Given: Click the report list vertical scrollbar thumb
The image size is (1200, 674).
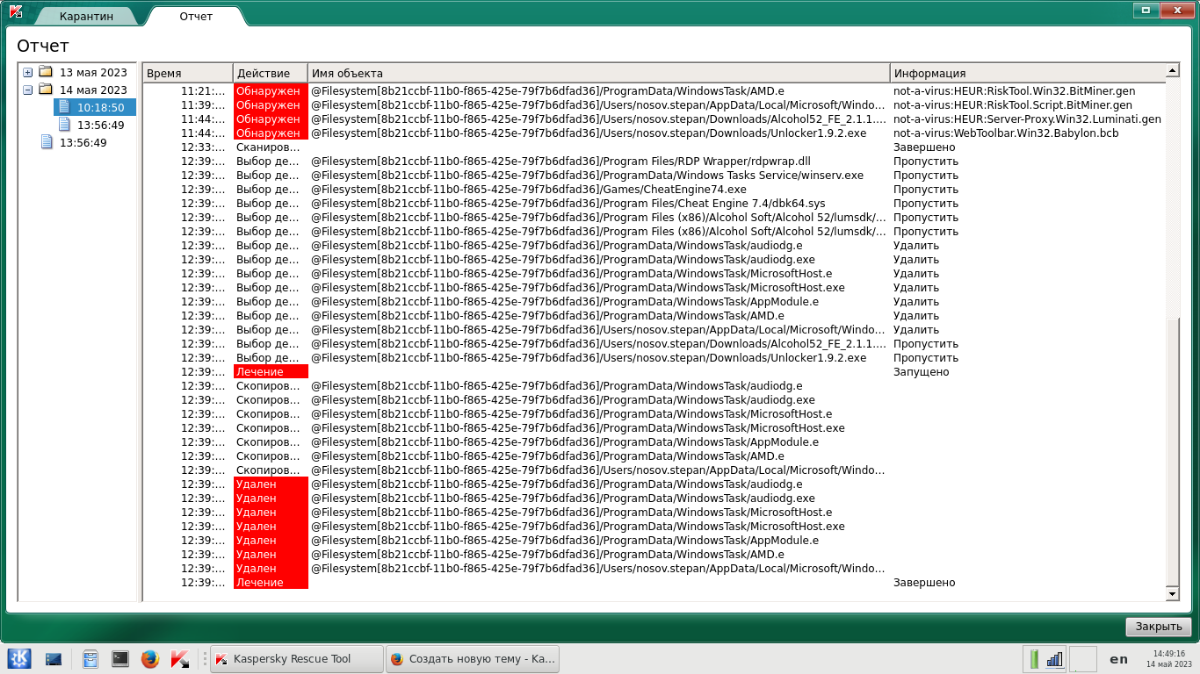Looking at the screenshot, I should pyautogui.click(x=1174, y=450).
